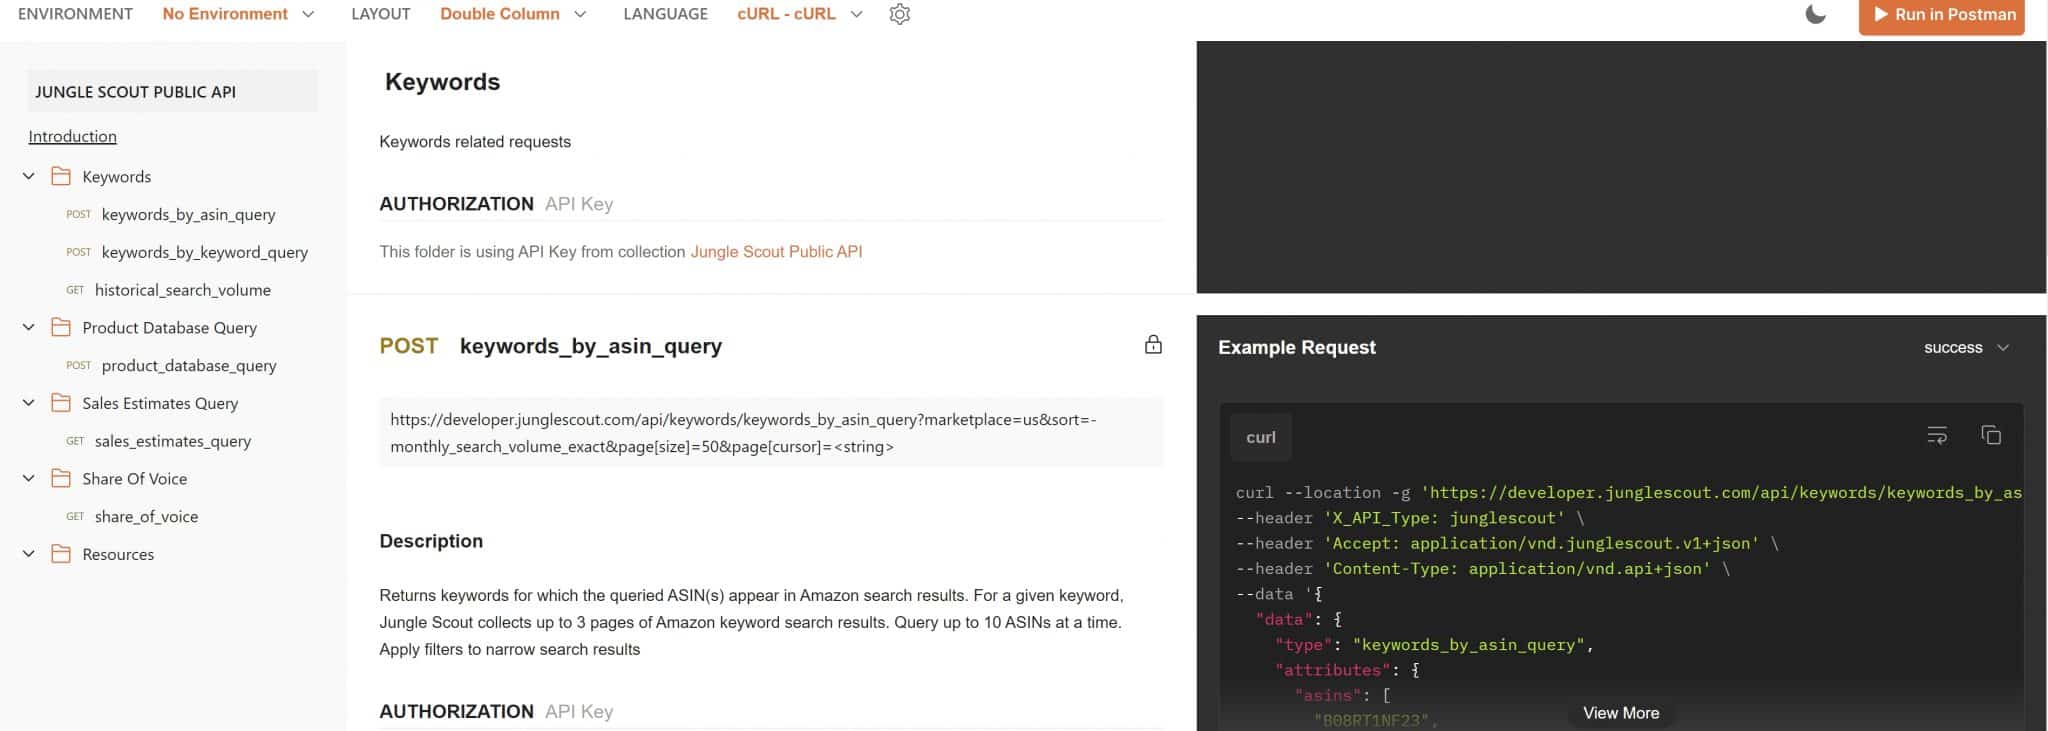The image size is (2048, 731).
Task: Click the JUNGLE SCOUT PUBLIC API header
Action: pyautogui.click(x=172, y=91)
